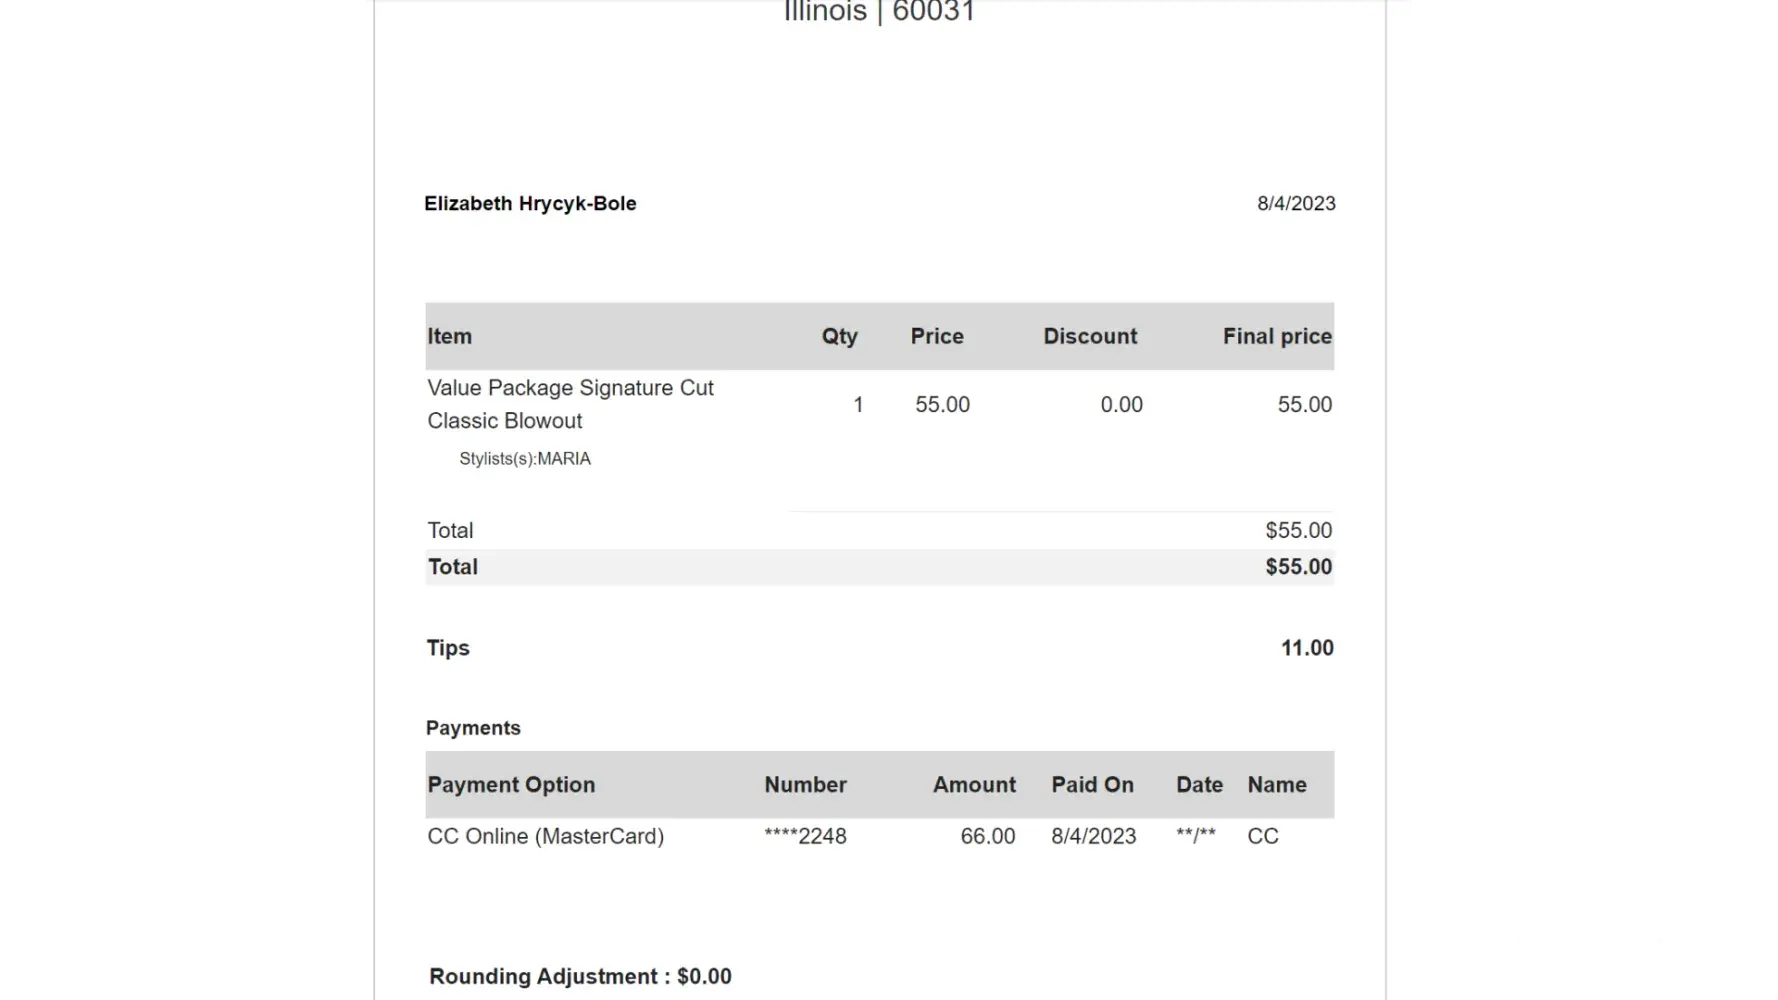Click CC Online (MasterCard) payment entry

[545, 836]
